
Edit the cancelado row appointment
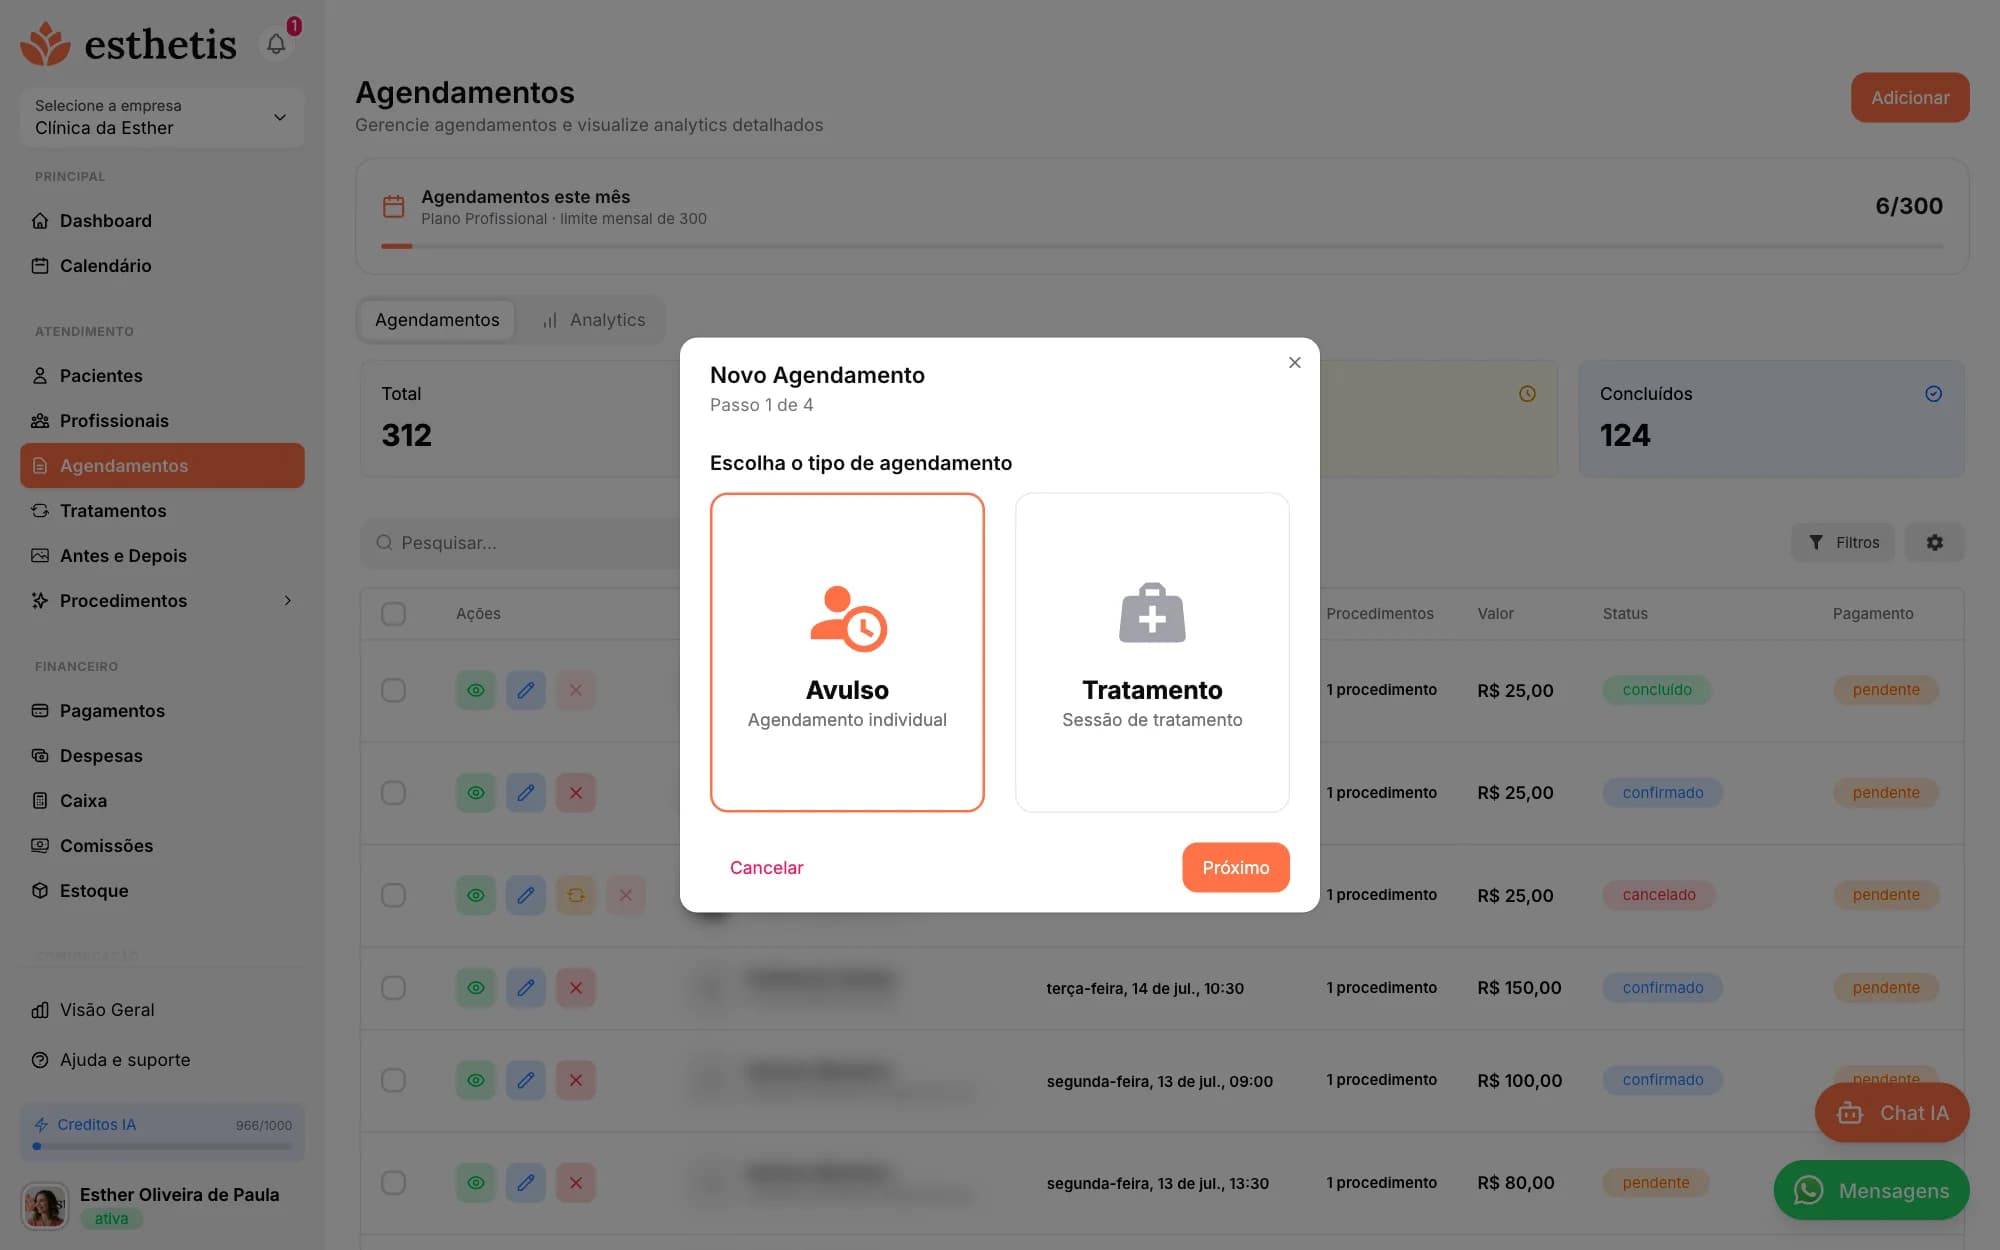526,895
